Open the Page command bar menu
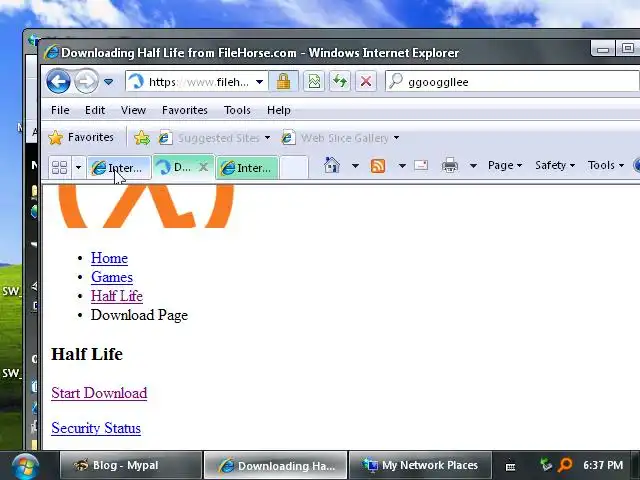The width and height of the screenshot is (640, 480). coord(505,165)
